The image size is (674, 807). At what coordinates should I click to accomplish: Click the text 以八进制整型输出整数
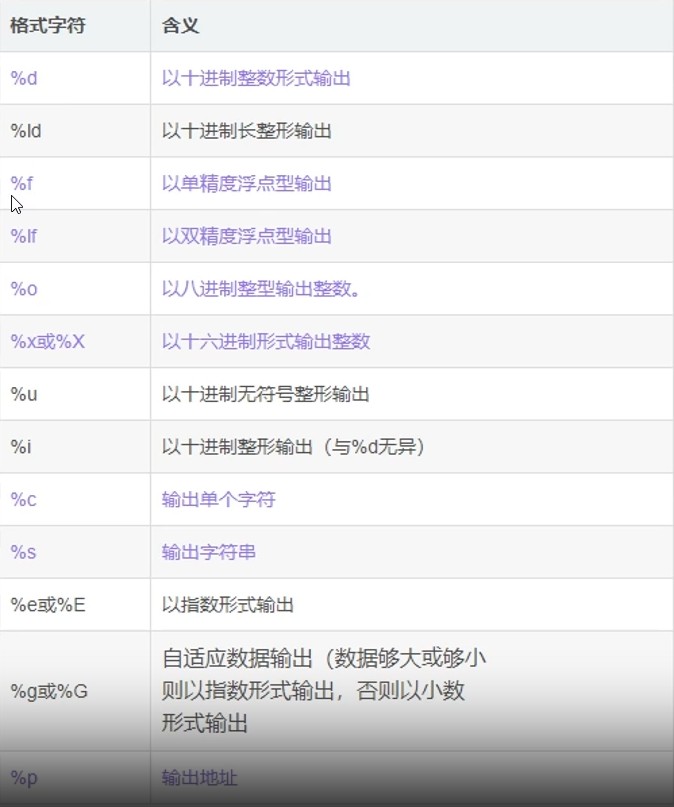tap(261, 289)
